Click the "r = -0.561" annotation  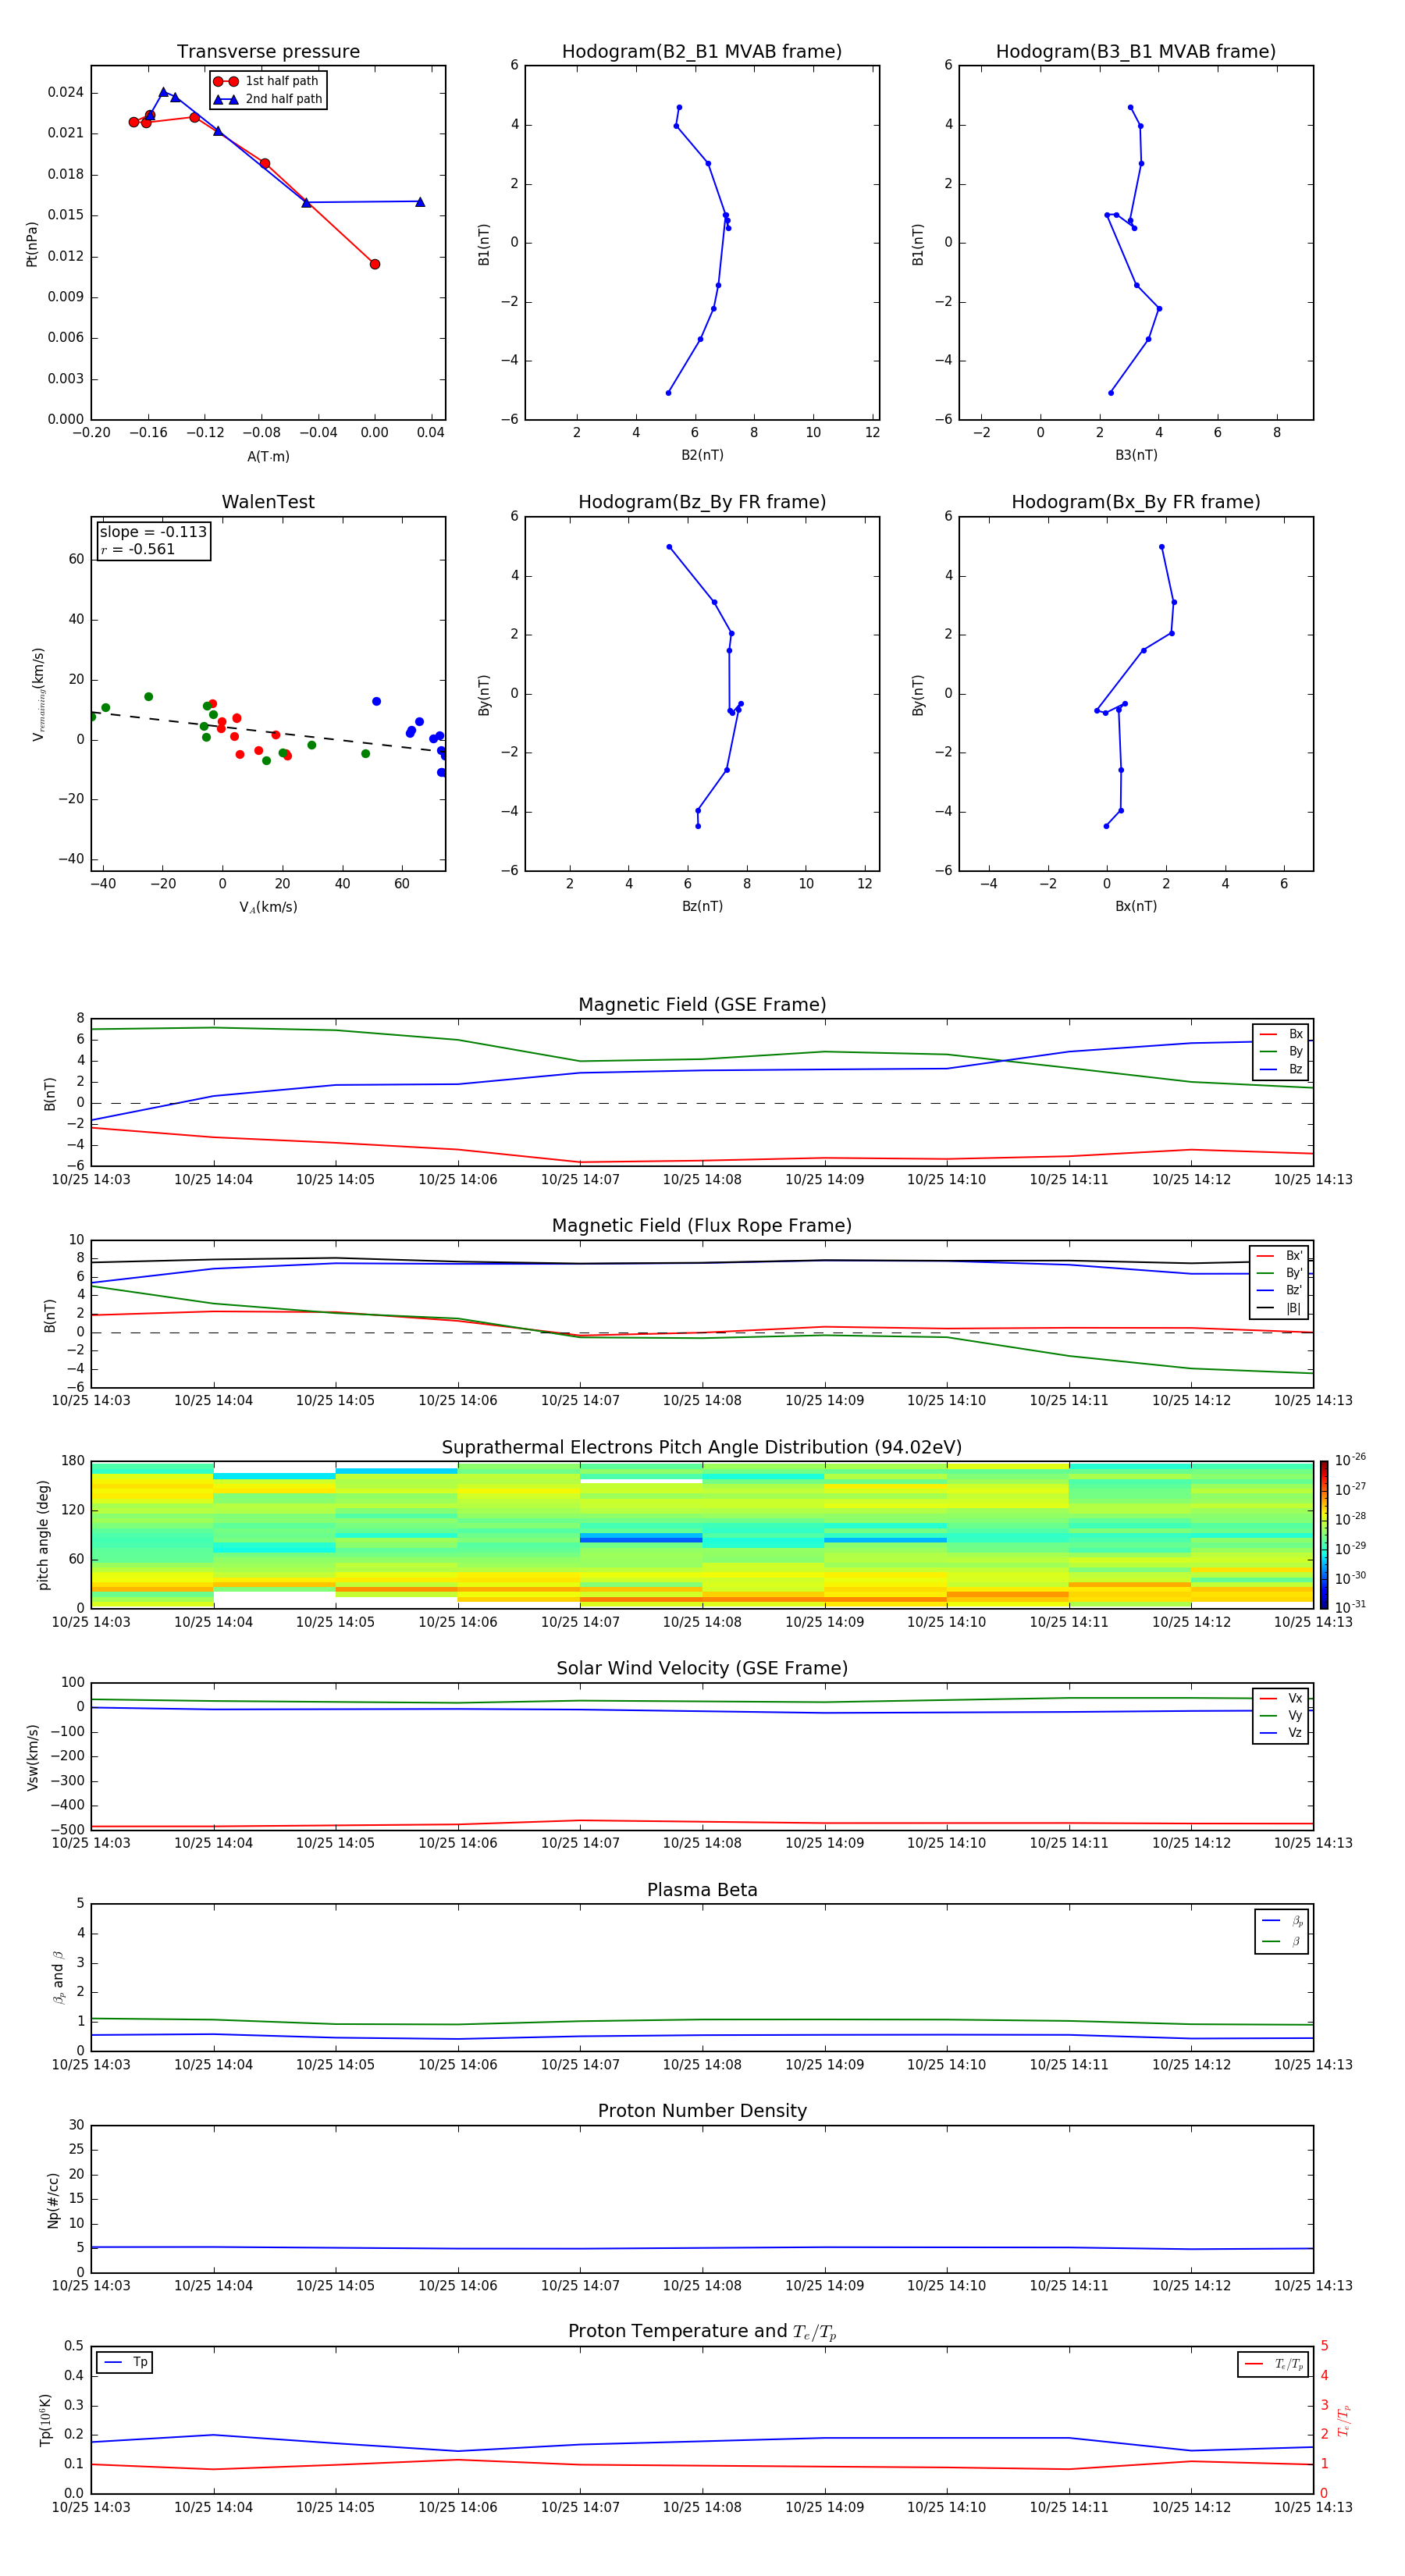click(x=138, y=549)
